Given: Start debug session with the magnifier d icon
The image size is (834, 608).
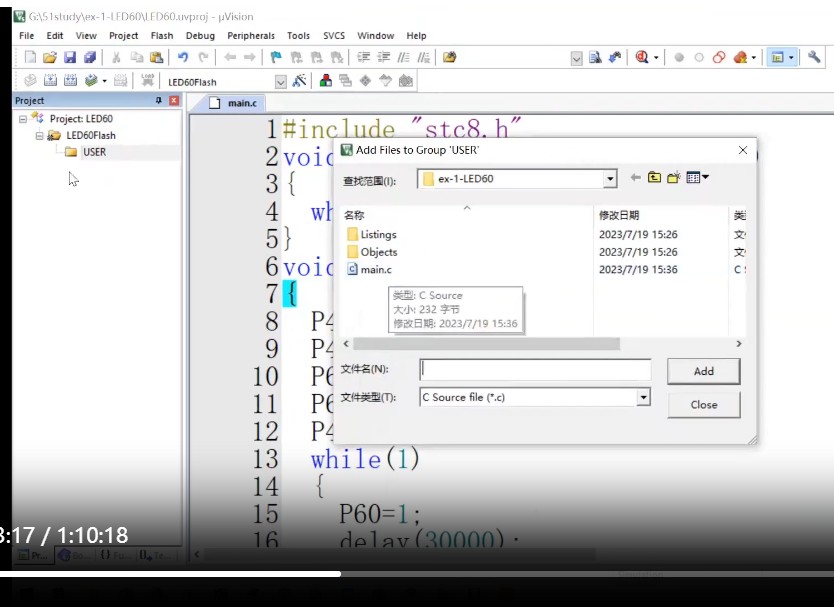Looking at the screenshot, I should click(x=642, y=57).
